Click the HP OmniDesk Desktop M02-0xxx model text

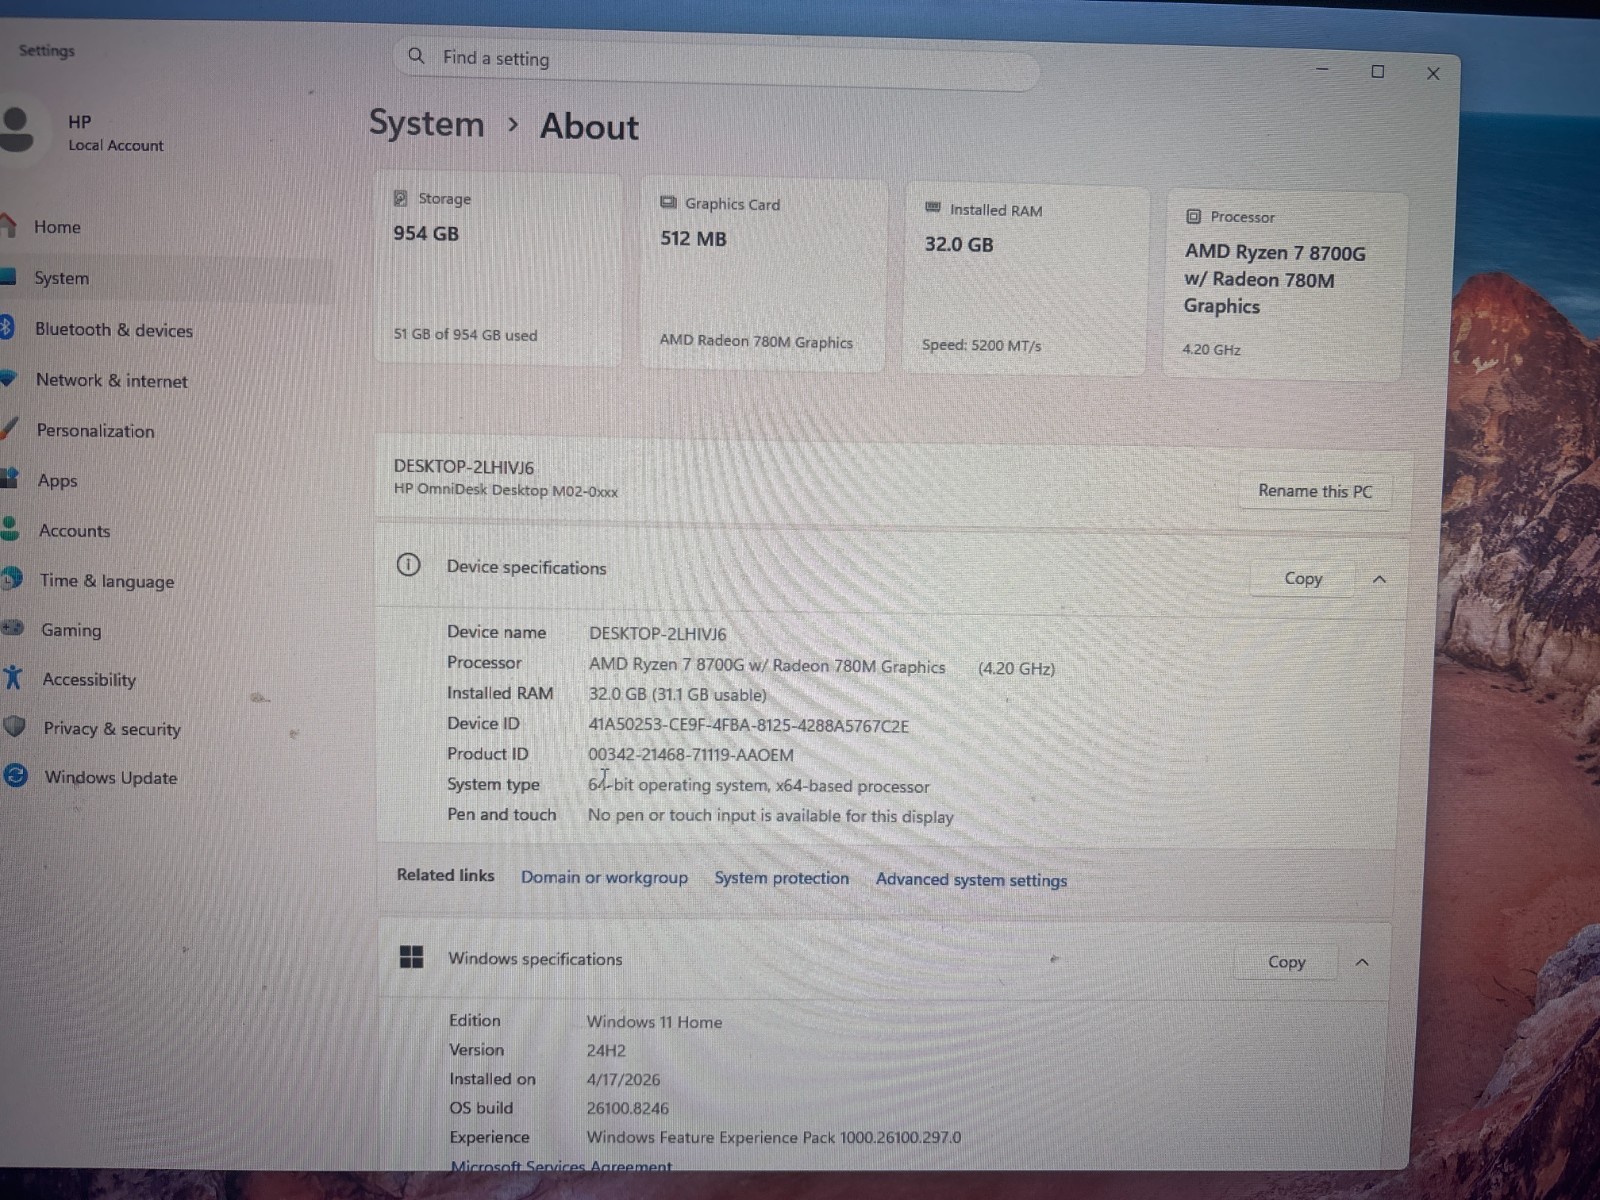[506, 490]
